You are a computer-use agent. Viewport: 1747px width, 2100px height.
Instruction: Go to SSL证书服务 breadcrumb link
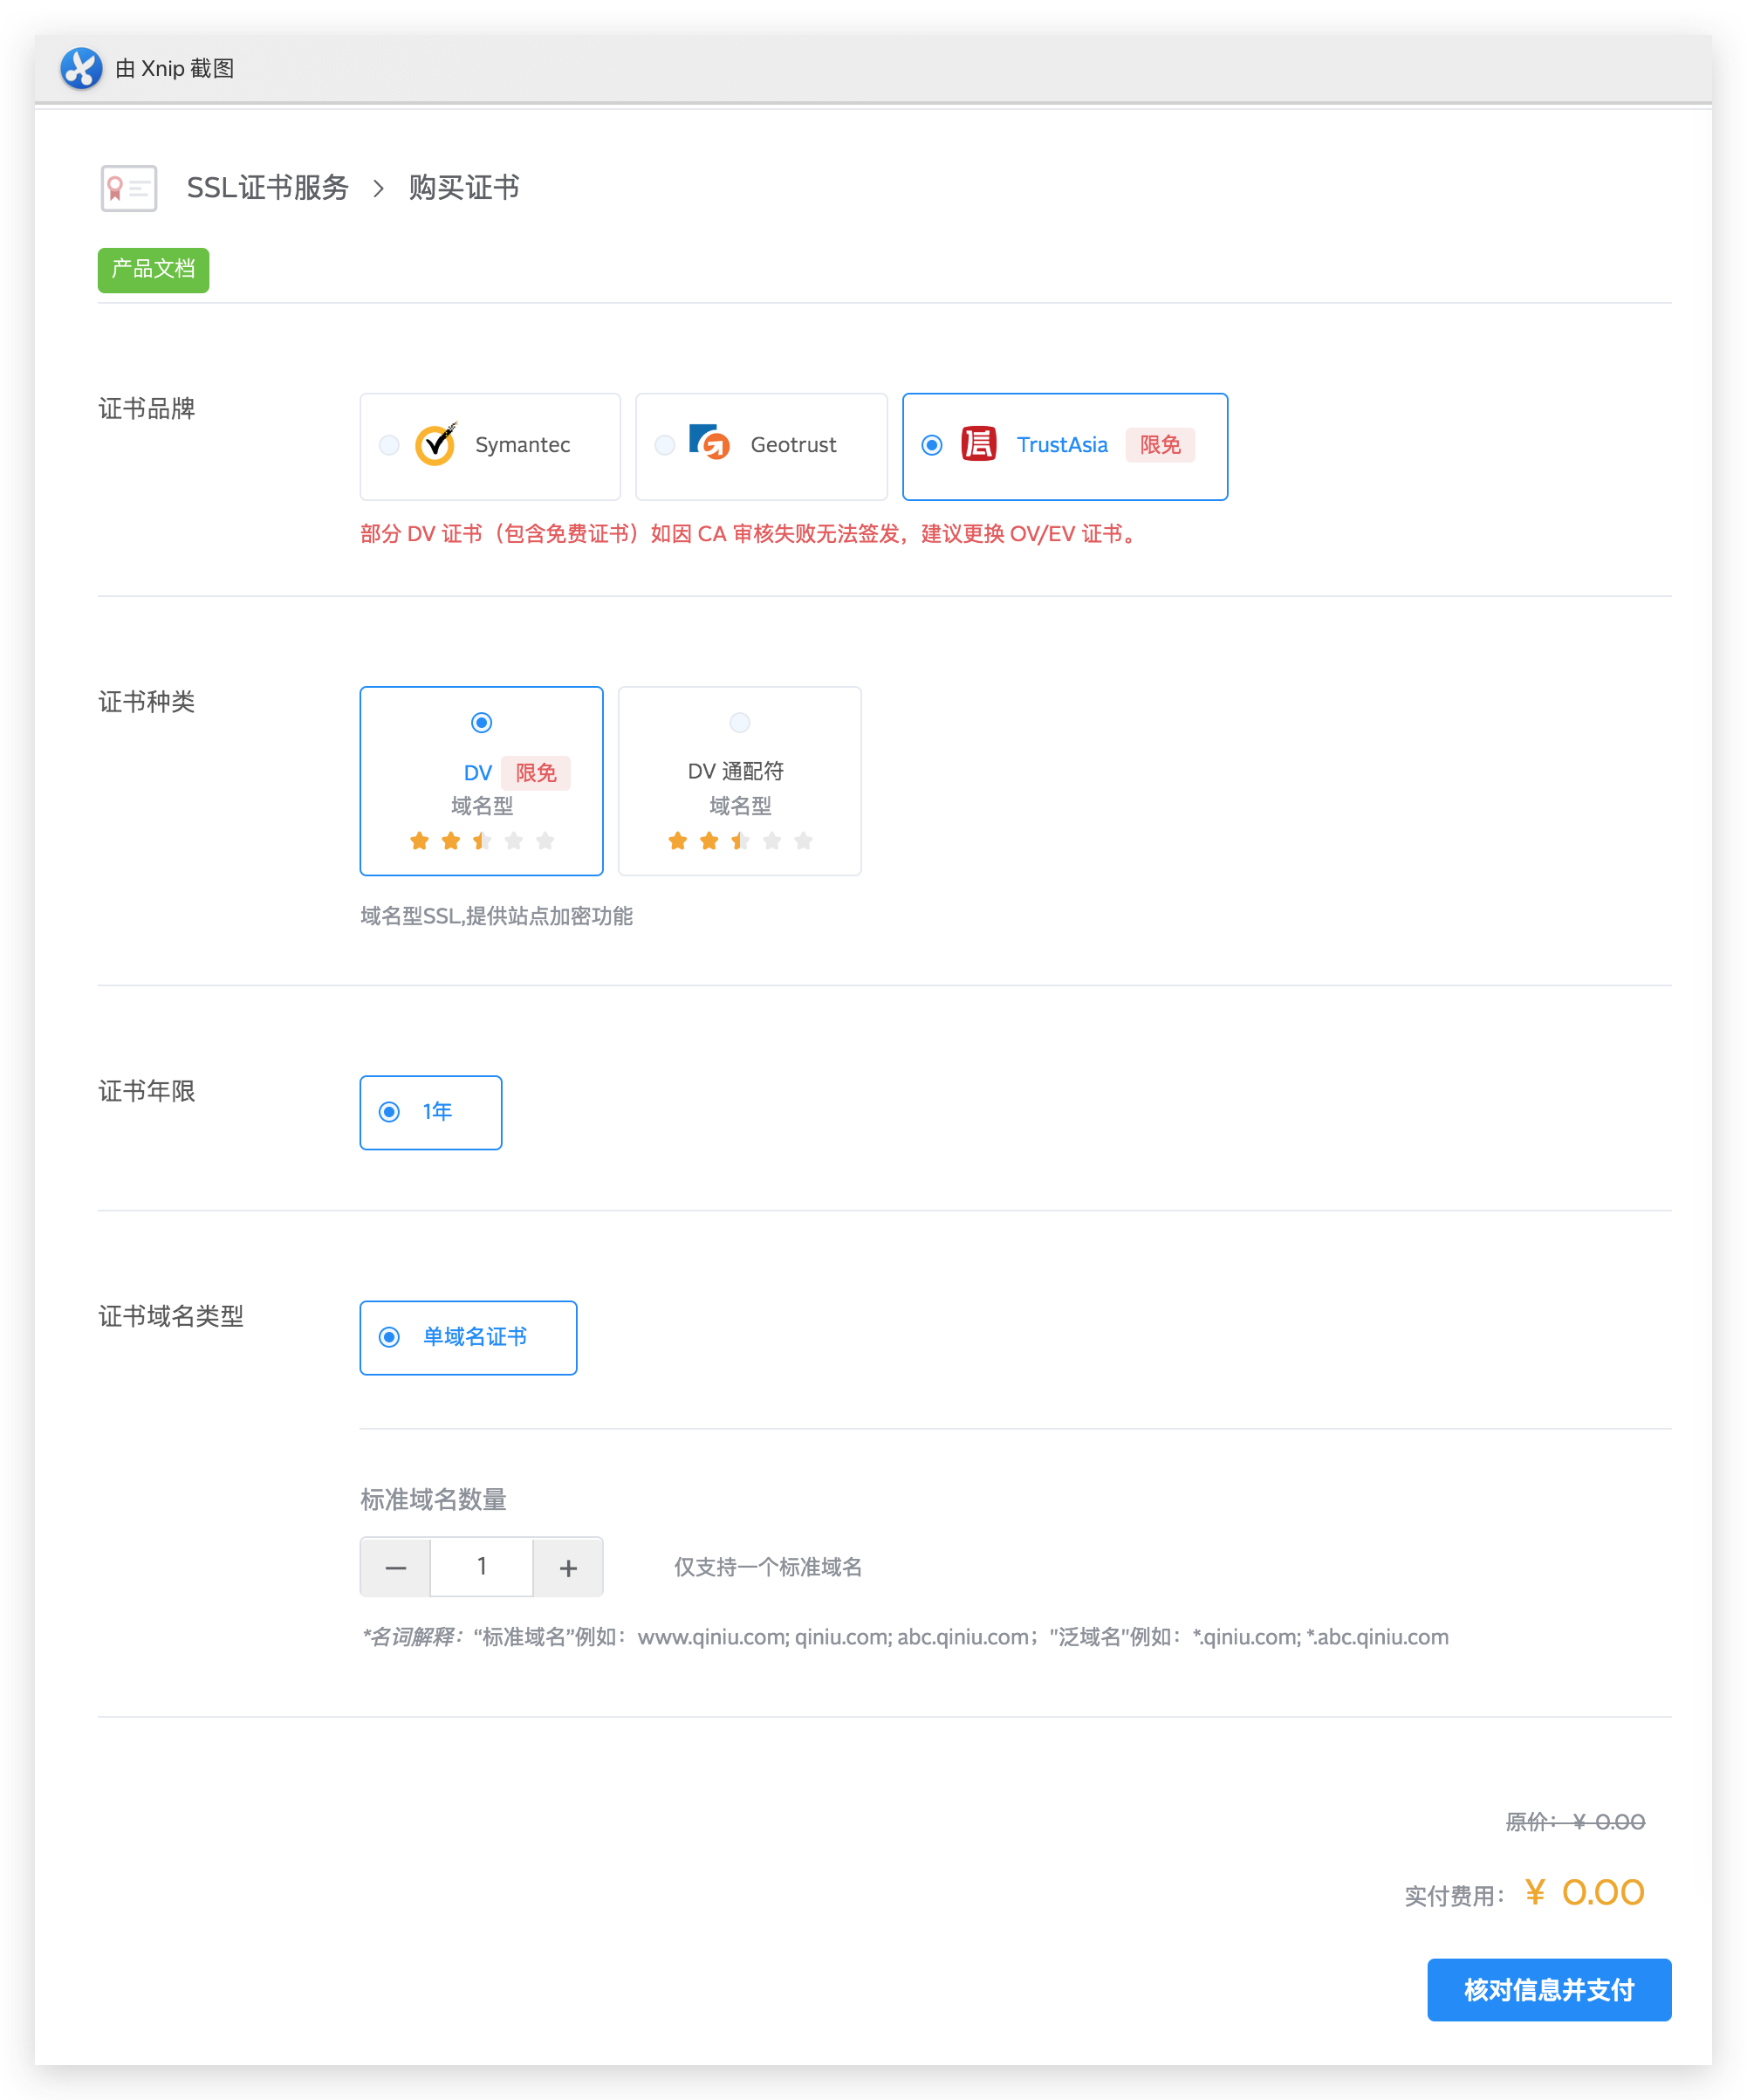[x=267, y=188]
